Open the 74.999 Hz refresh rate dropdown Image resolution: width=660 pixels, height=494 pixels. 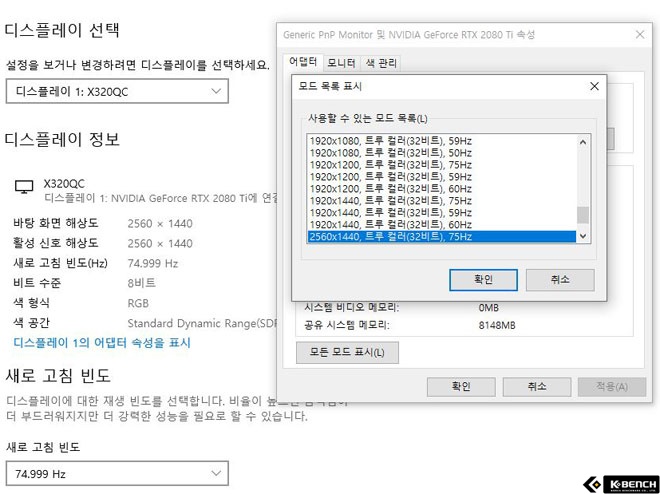click(117, 473)
